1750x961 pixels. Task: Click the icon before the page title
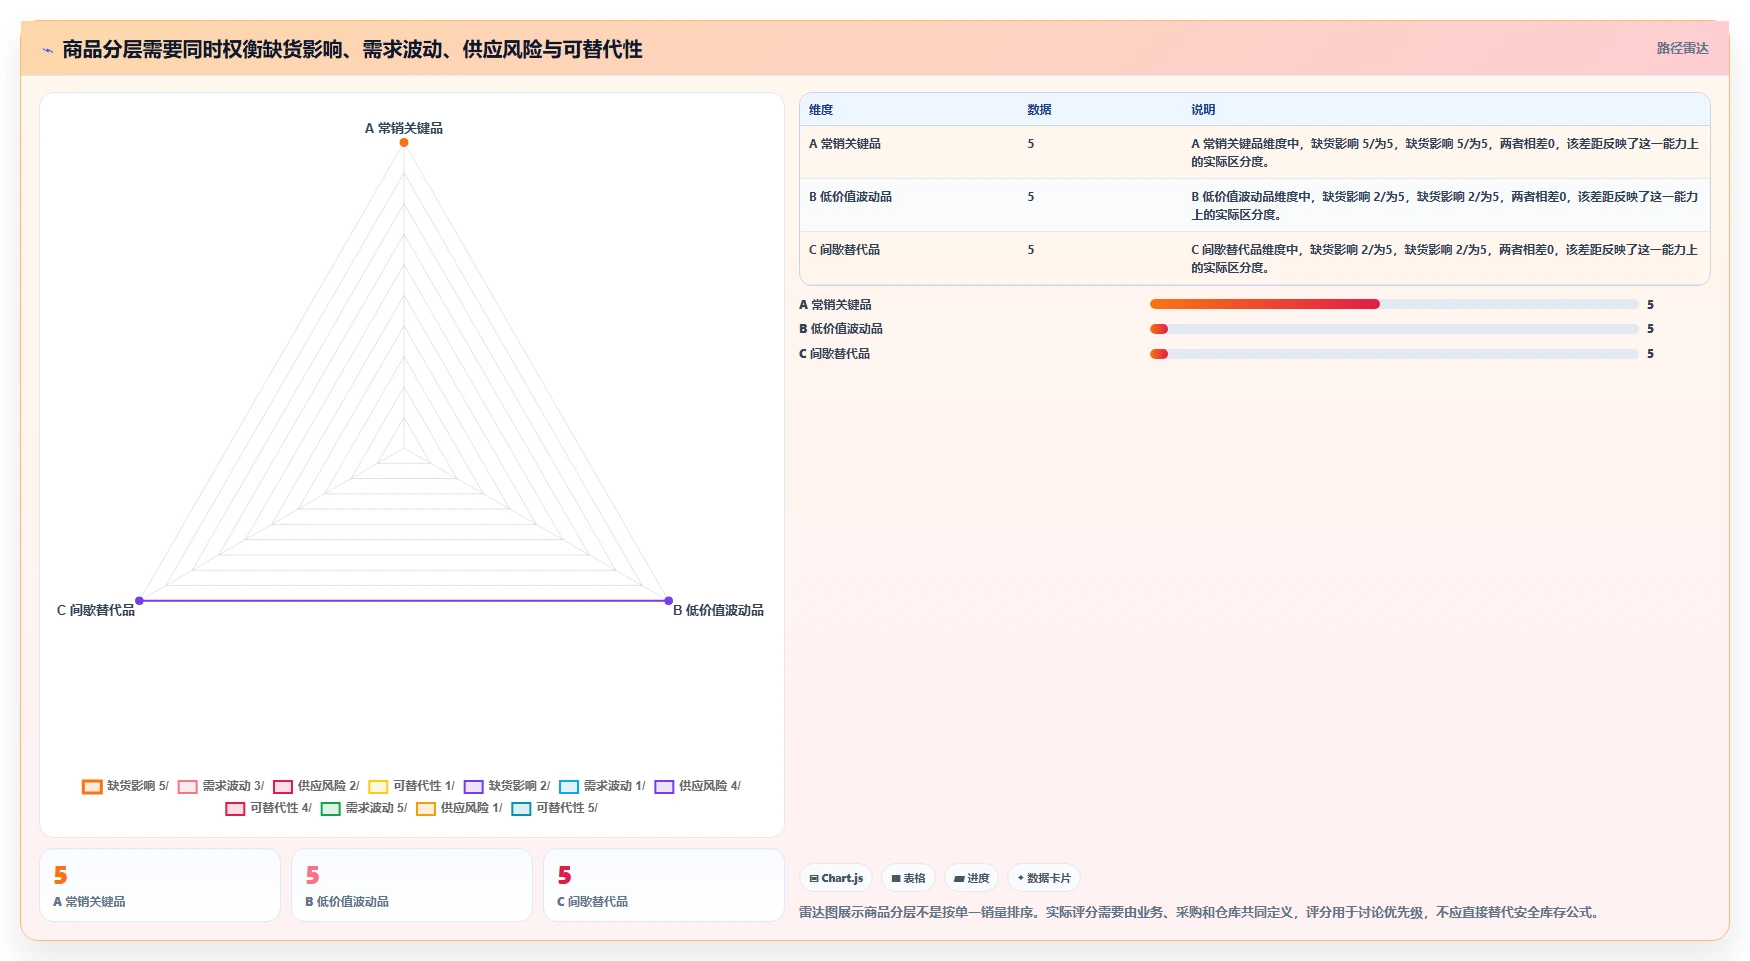(47, 50)
